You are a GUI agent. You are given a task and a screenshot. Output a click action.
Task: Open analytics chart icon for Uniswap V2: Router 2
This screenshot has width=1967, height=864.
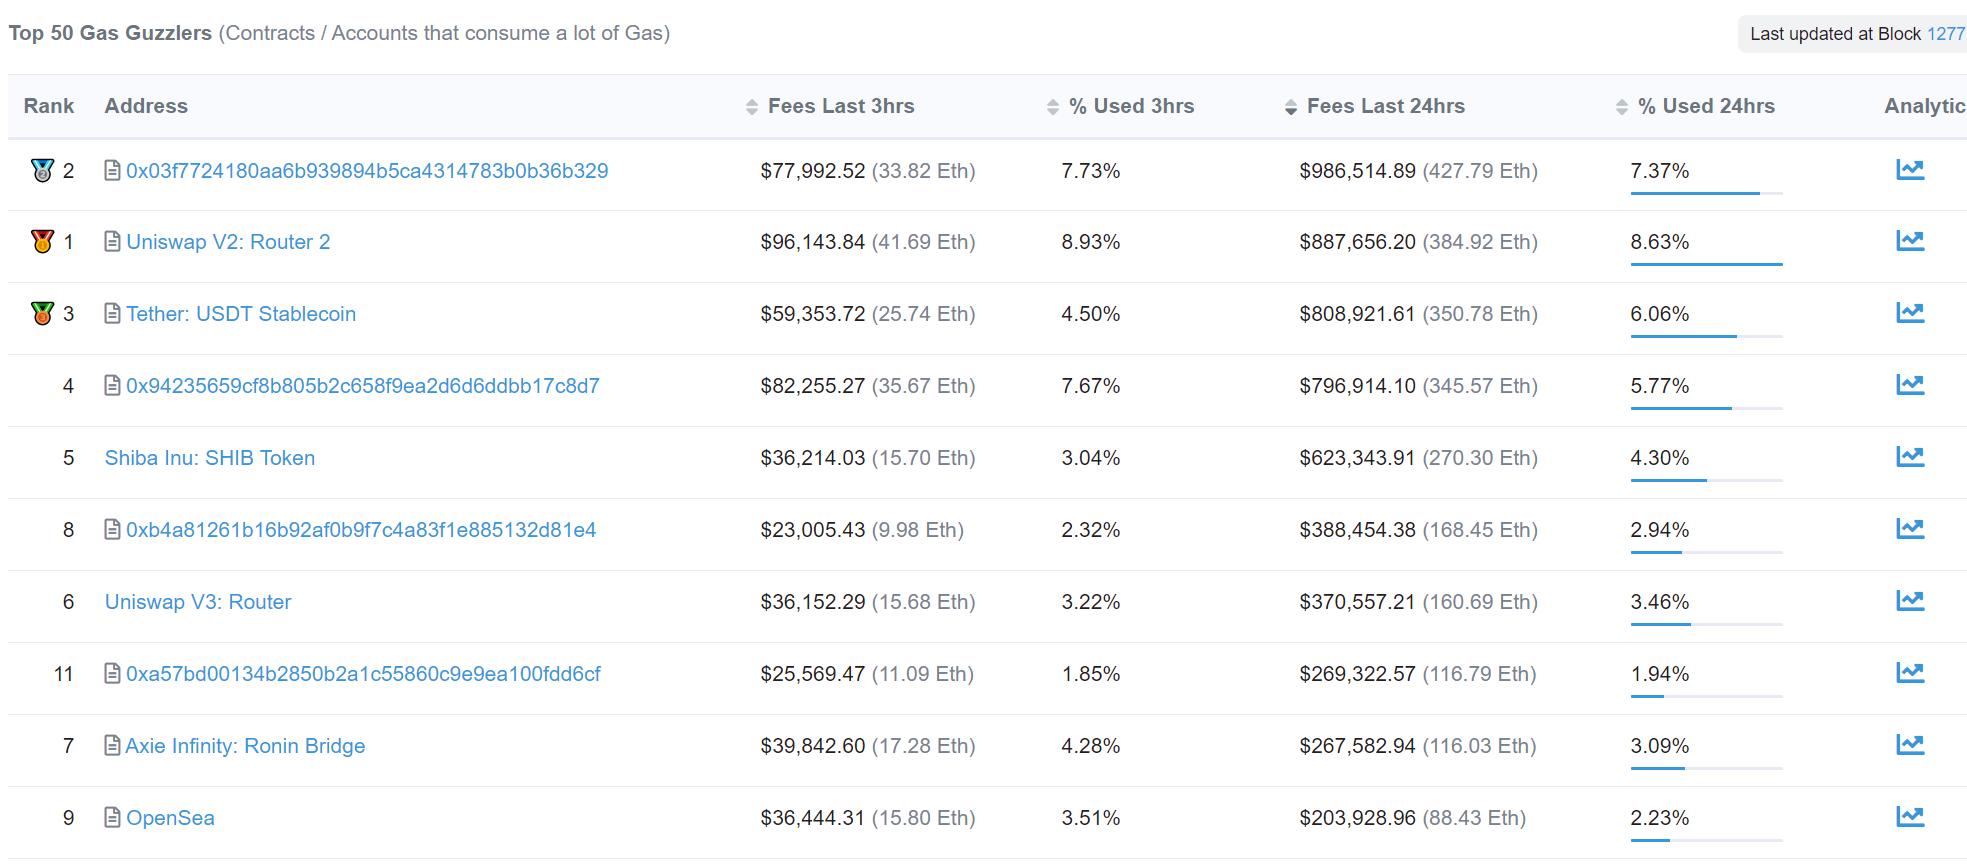1909,241
